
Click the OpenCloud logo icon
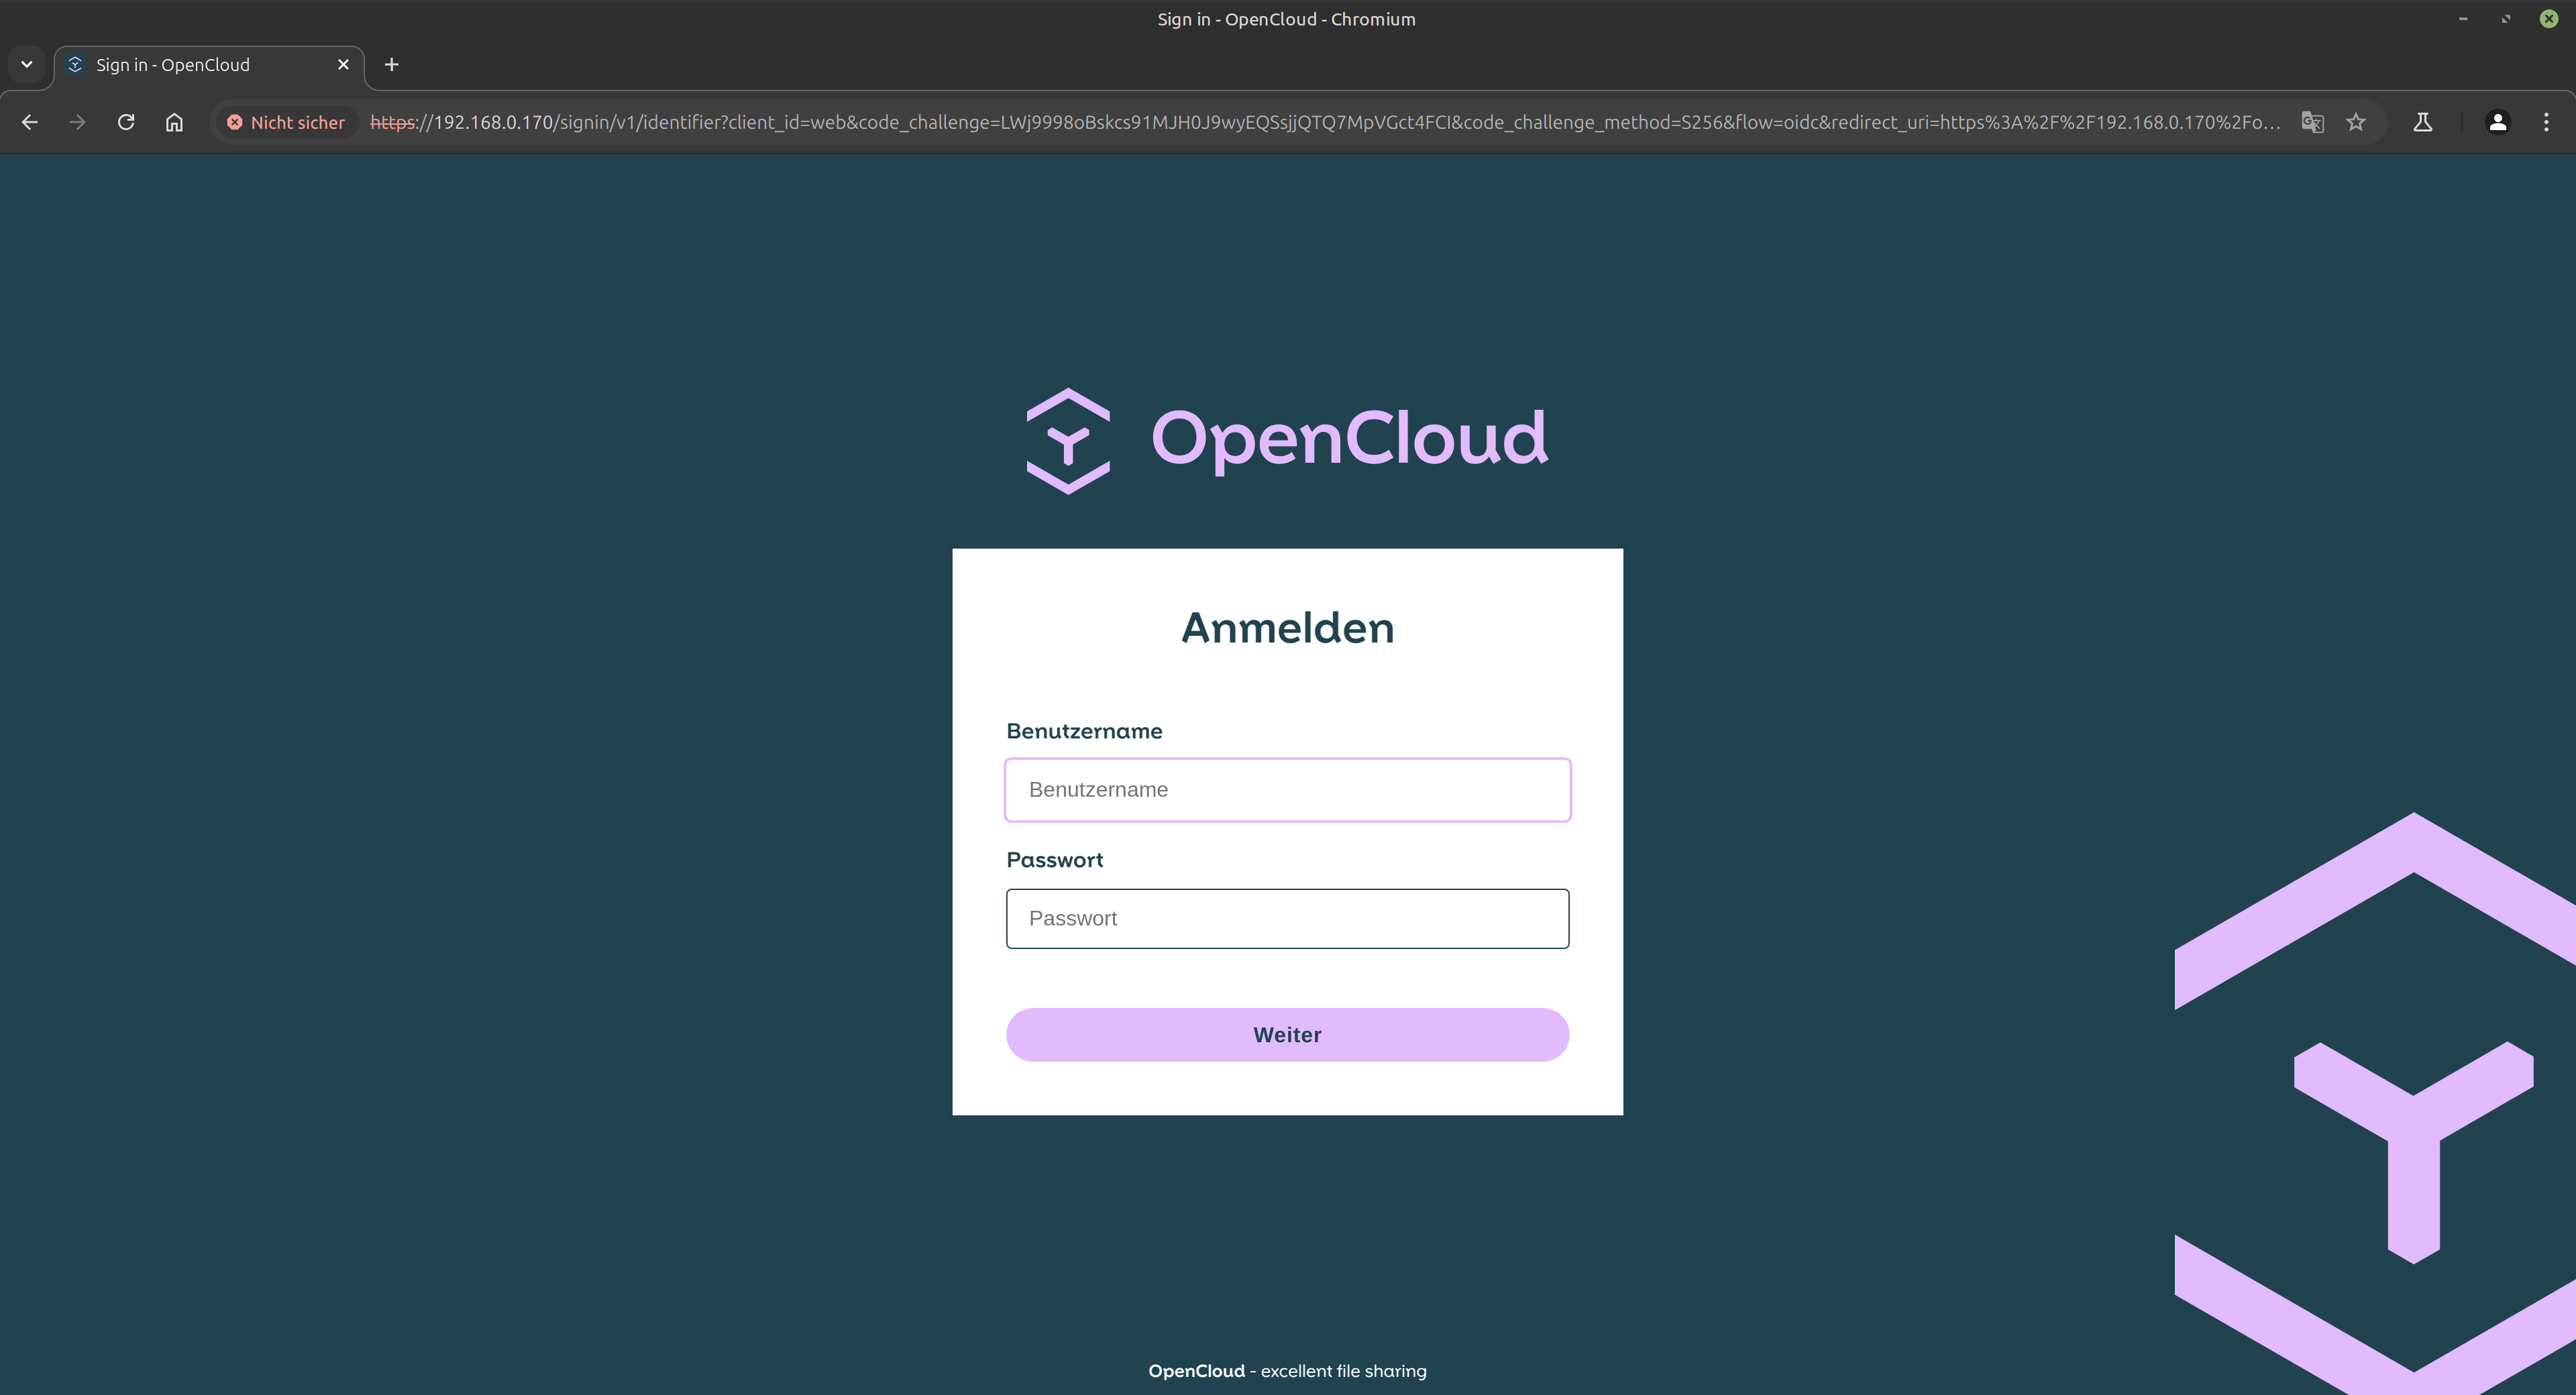[x=1068, y=441]
